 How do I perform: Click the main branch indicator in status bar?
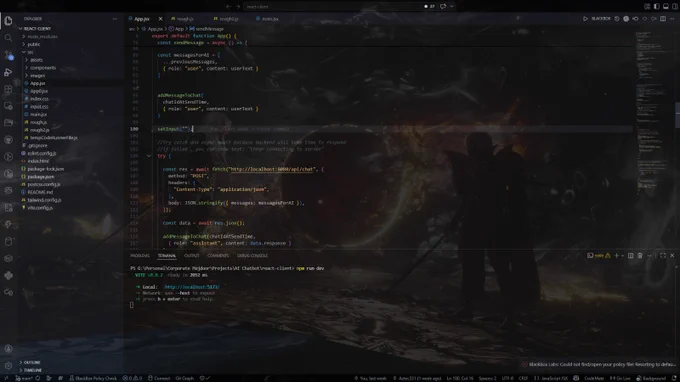pyautogui.click(x=24, y=378)
